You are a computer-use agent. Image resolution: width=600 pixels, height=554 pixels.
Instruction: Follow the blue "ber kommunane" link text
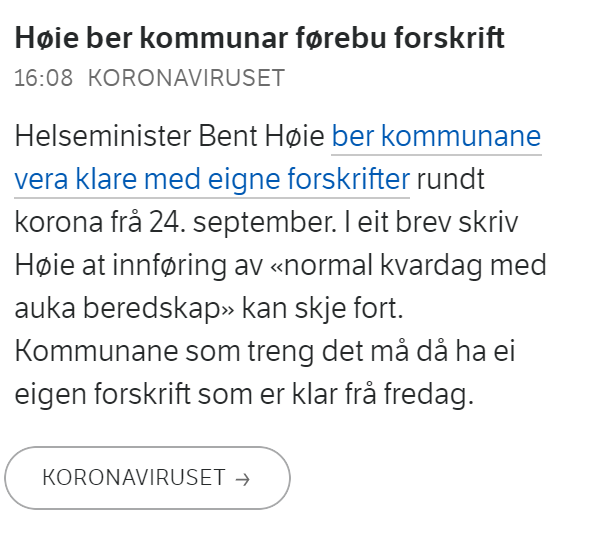[x=436, y=136]
